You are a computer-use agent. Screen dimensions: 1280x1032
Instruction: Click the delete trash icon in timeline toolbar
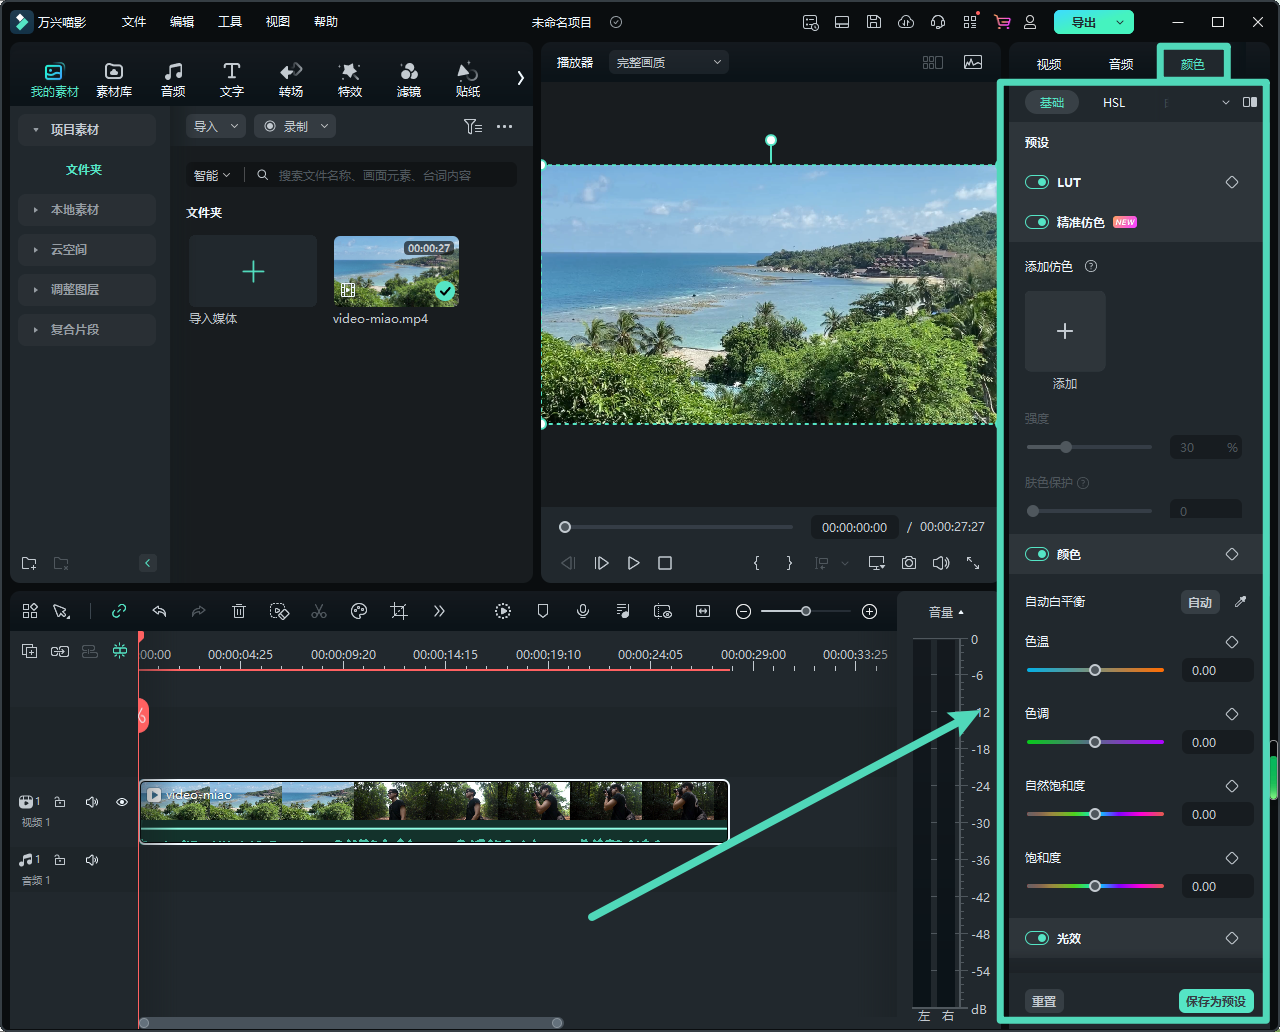click(239, 611)
